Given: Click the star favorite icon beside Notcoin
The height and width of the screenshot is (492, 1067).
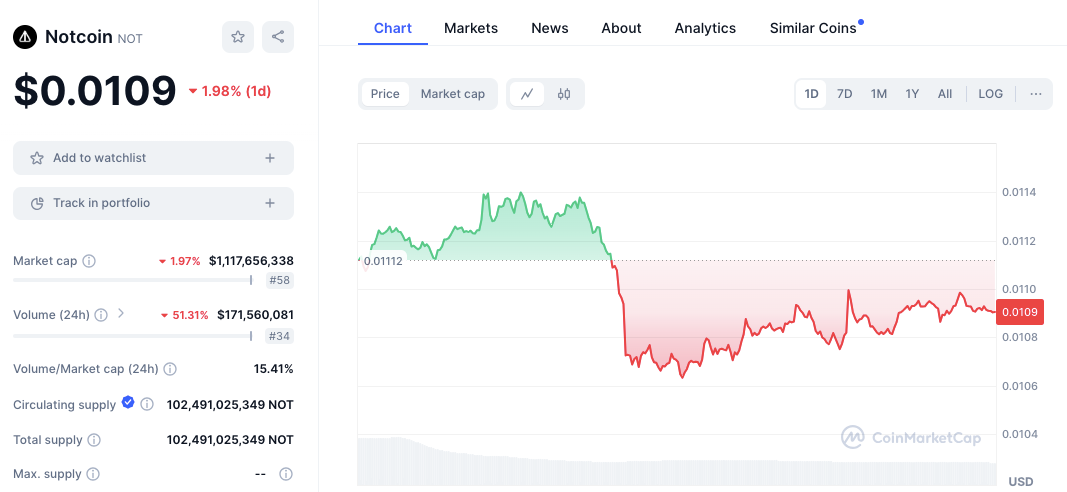Looking at the screenshot, I should (x=238, y=37).
